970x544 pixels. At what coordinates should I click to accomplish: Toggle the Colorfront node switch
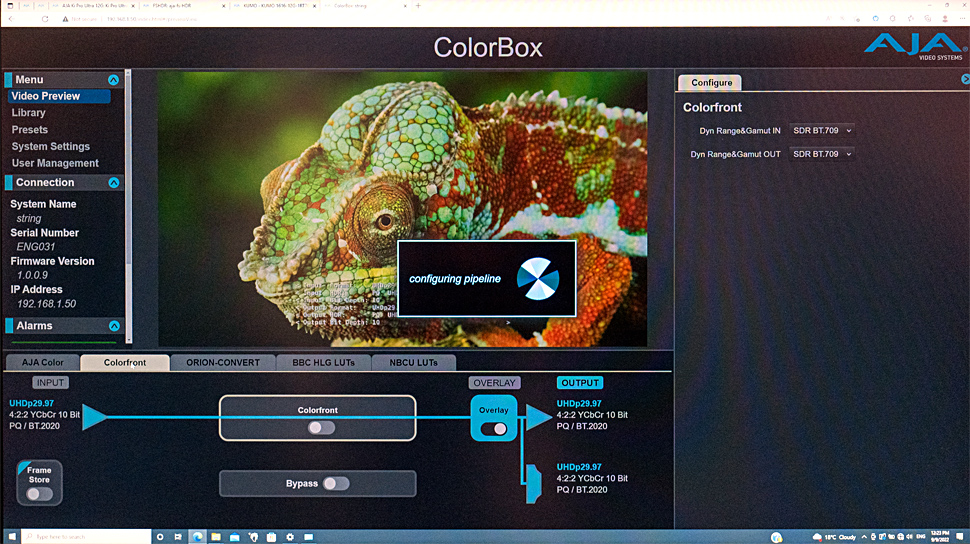pos(321,428)
